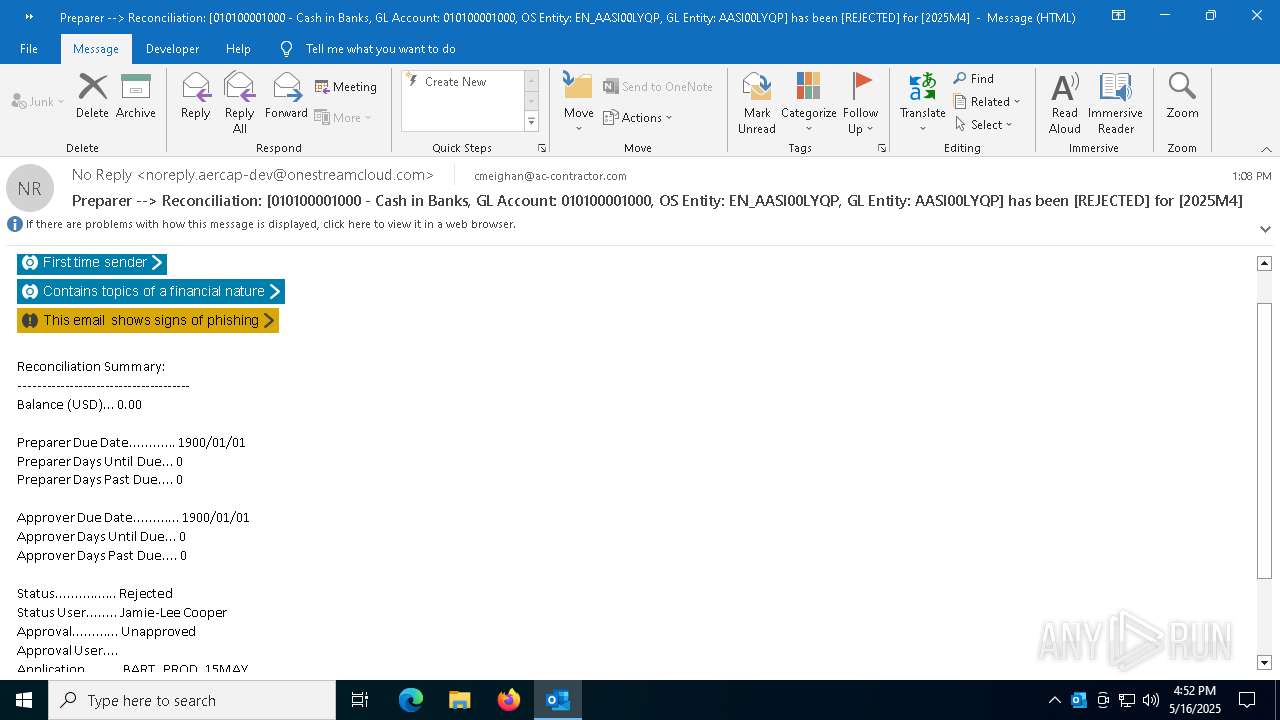Click message scrollbar down arrow
The height and width of the screenshot is (720, 1280).
click(1264, 662)
